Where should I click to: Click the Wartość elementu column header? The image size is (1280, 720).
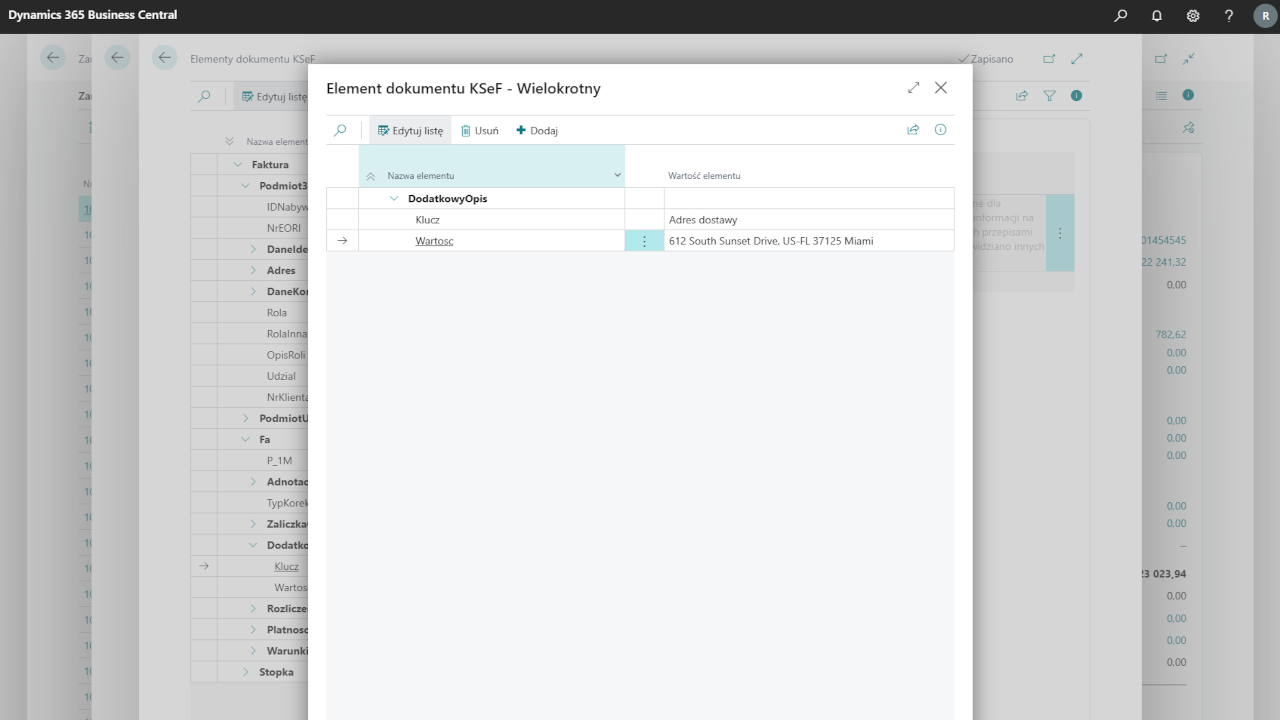pos(704,176)
